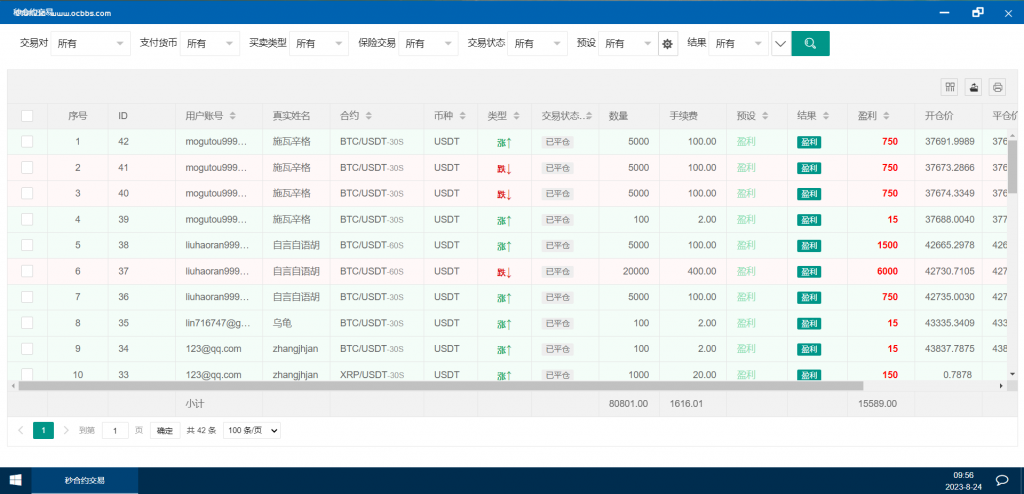
Task: Go to previous page arrow
Action: pyautogui.click(x=20, y=430)
